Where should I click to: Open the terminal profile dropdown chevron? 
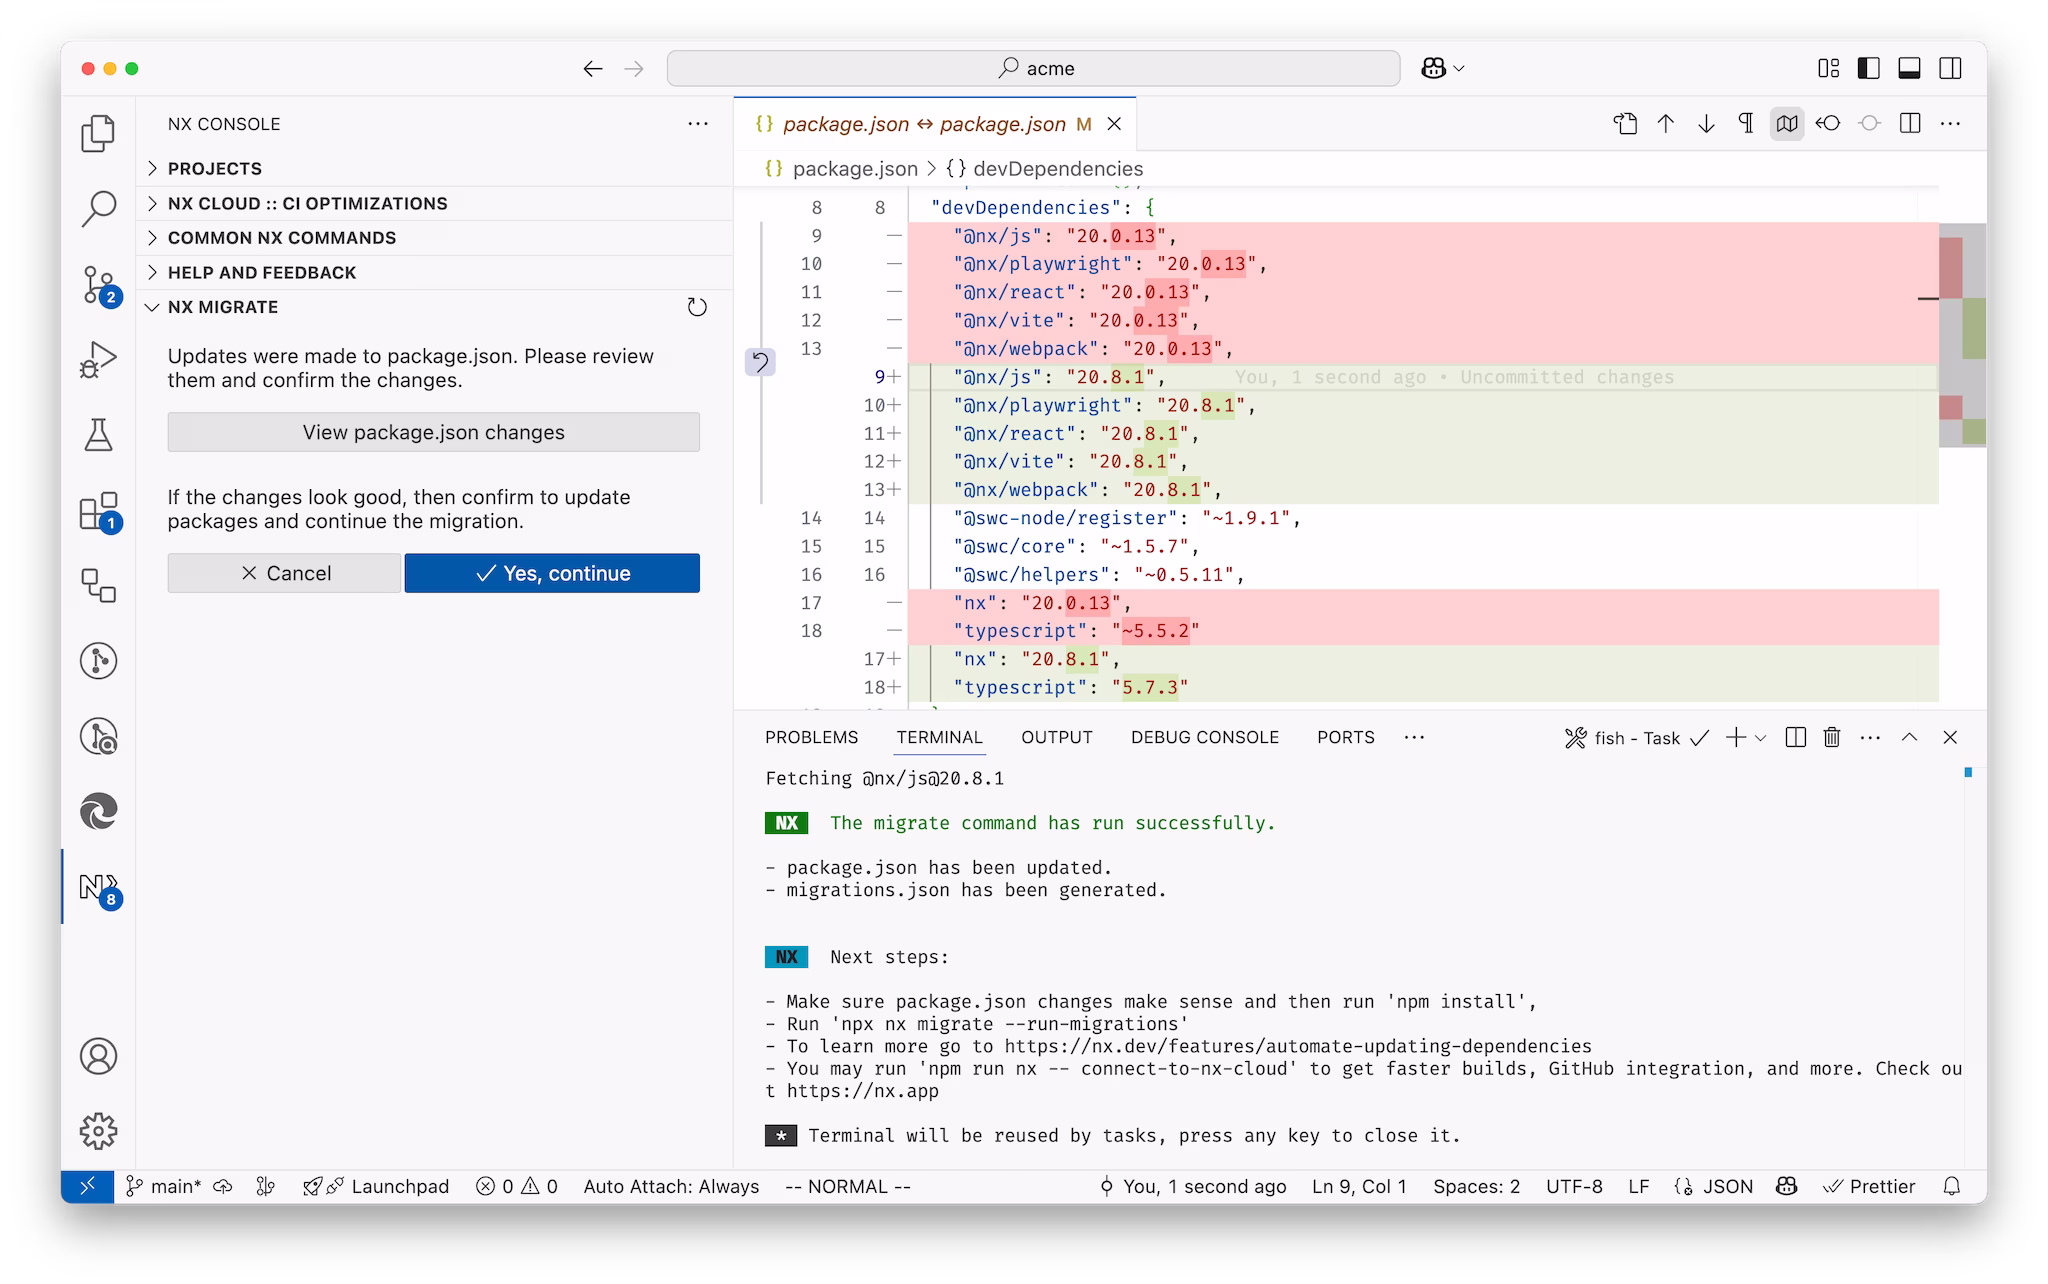click(1761, 738)
